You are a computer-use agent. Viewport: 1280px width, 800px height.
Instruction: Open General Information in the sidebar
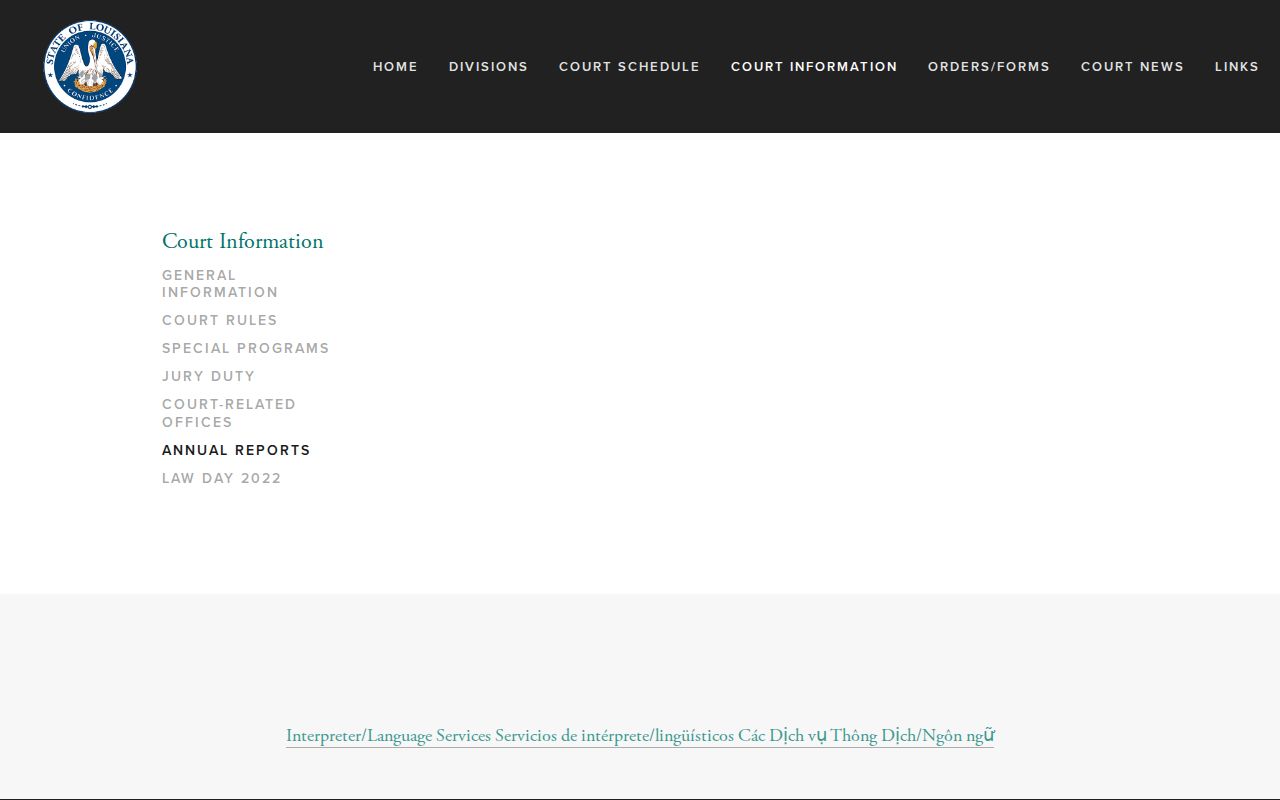coord(220,284)
